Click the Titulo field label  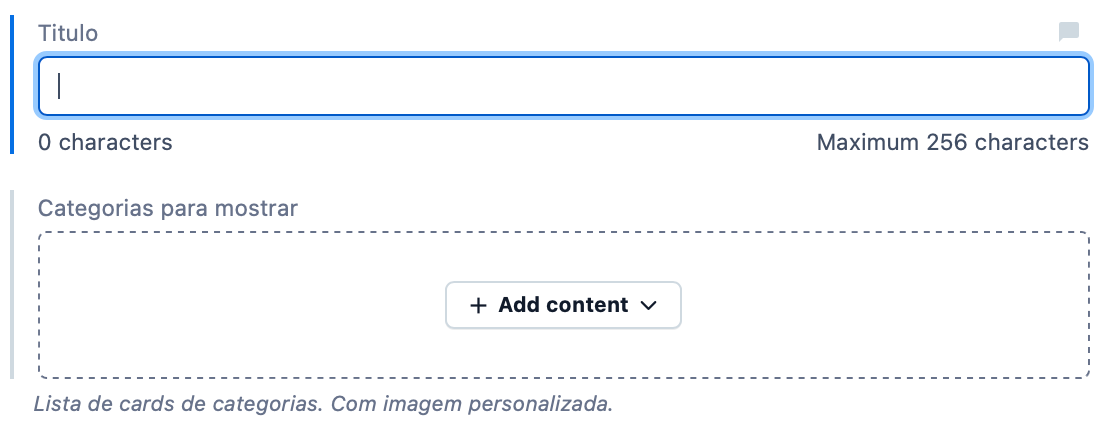pos(68,32)
